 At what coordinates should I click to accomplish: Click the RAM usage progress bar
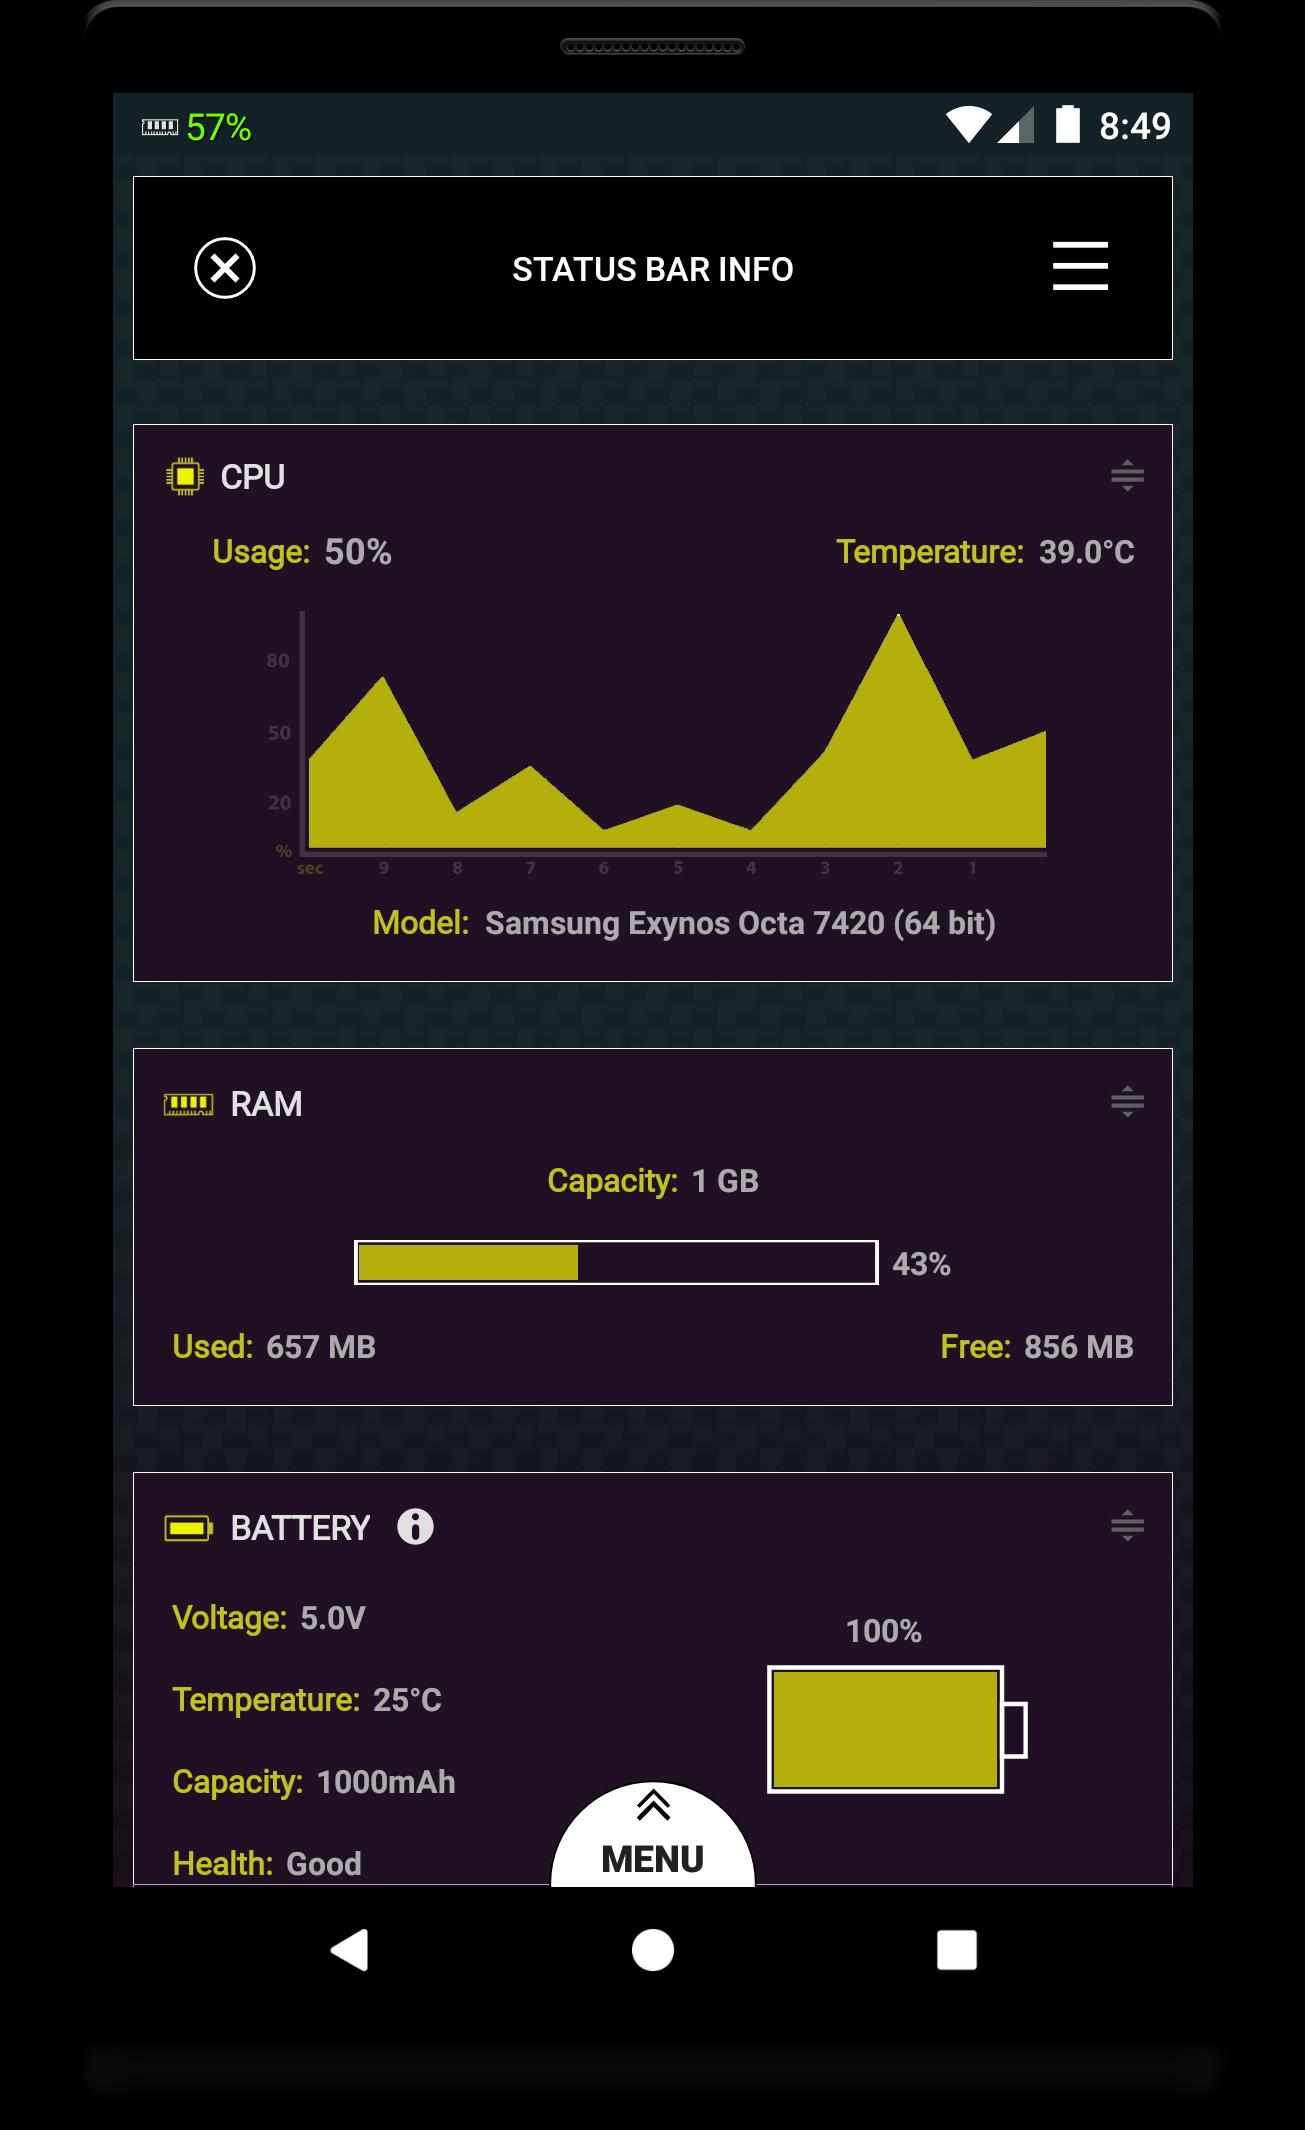point(616,1263)
